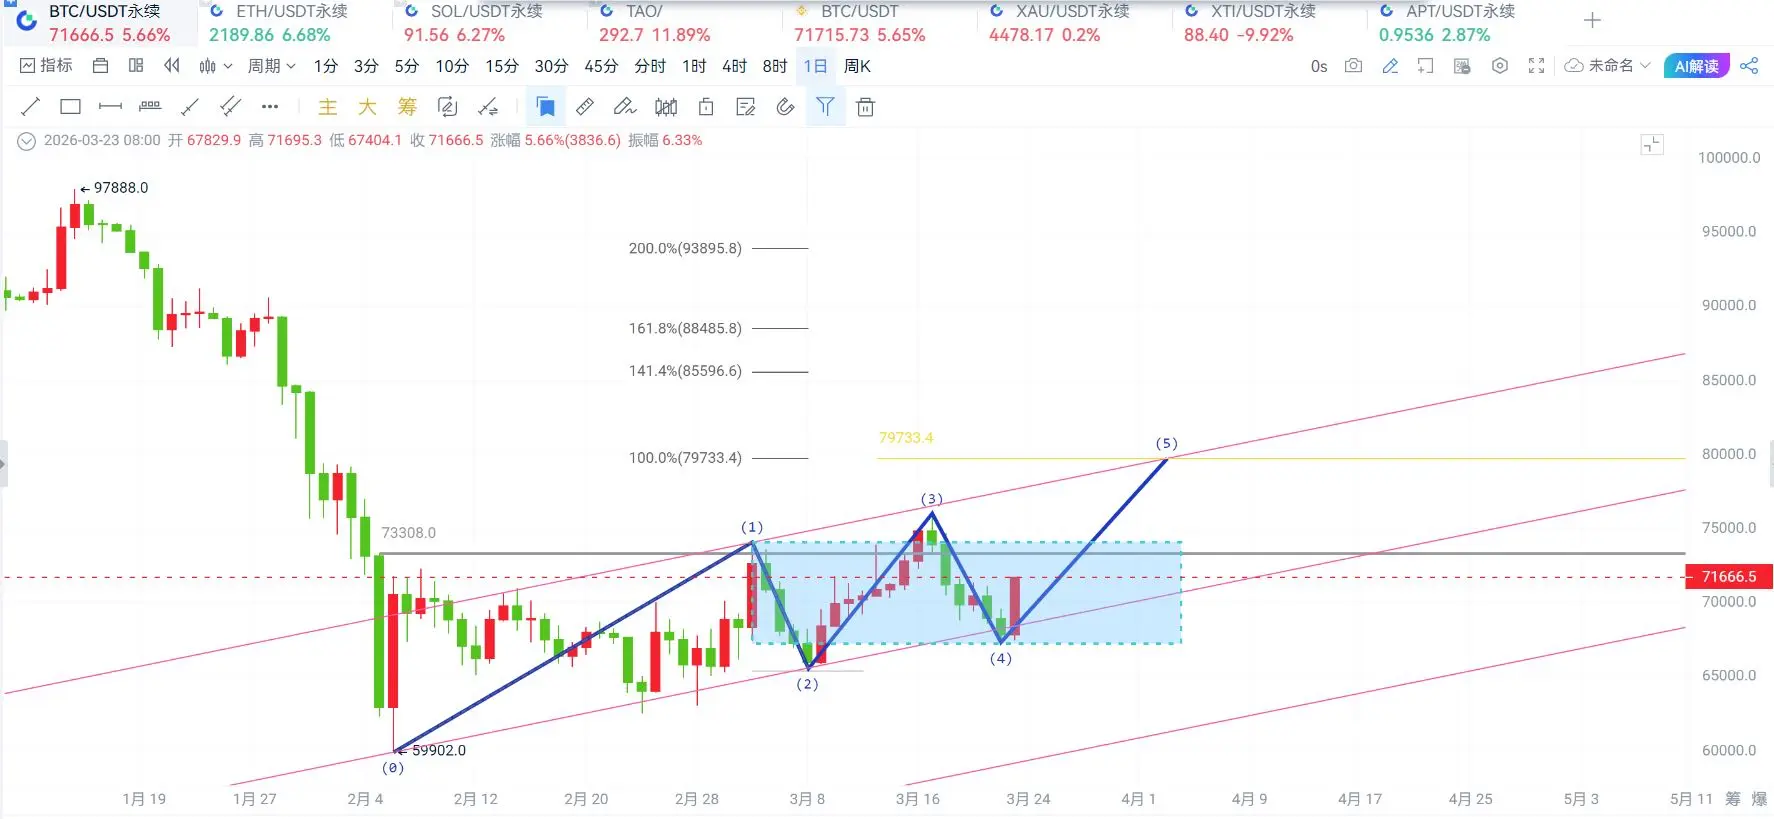Image resolution: width=1774 pixels, height=819 pixels.
Task: Open the candlestick chart type dropdown
Action: coord(215,66)
